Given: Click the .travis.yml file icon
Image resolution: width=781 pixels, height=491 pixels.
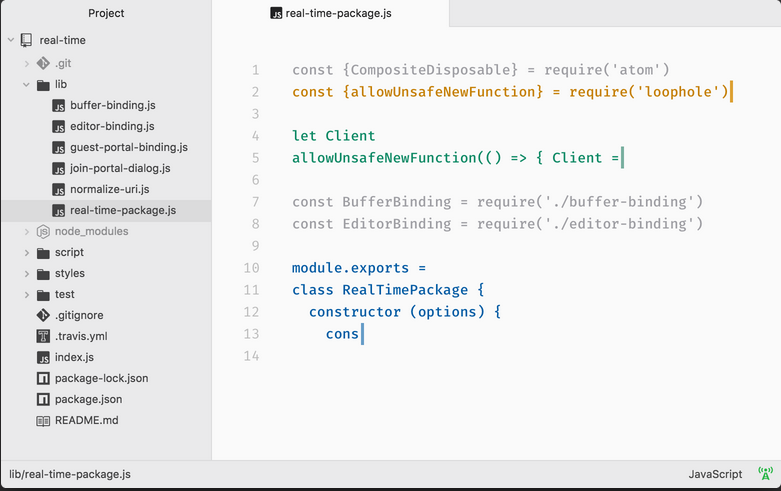Looking at the screenshot, I should 43,336.
